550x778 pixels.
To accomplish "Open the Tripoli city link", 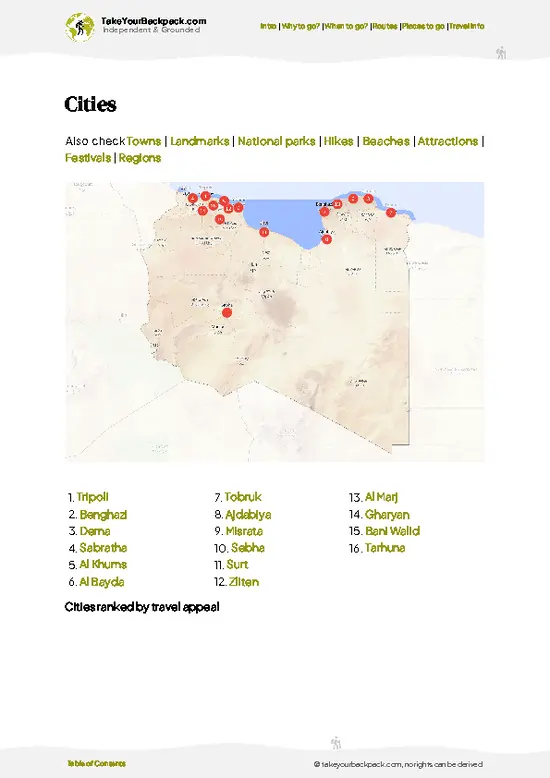I will point(93,497).
